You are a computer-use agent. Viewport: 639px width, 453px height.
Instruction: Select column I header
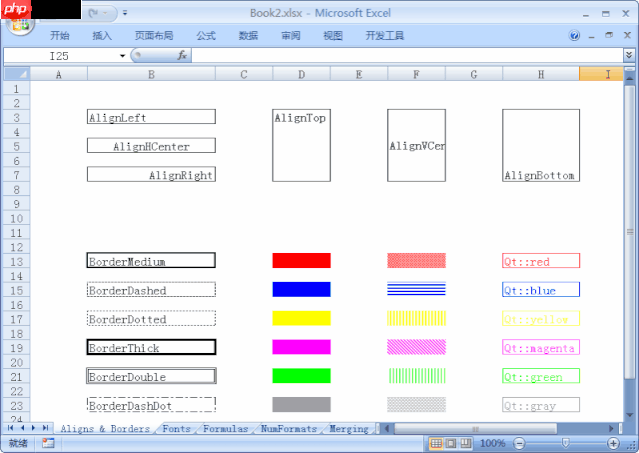point(601,75)
